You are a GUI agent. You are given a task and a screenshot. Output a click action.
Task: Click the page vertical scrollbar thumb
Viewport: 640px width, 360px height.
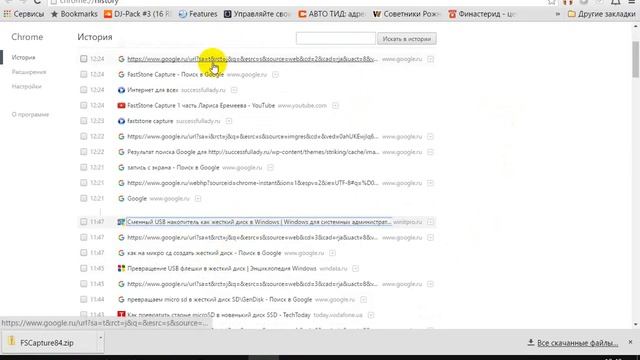(x=636, y=59)
